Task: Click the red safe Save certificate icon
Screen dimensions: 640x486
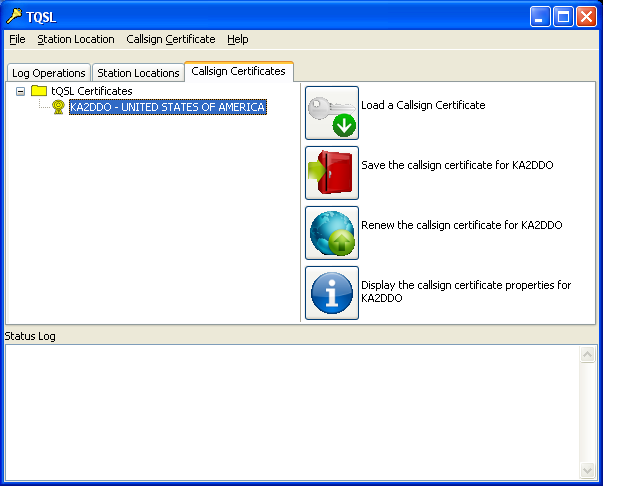Action: click(332, 173)
